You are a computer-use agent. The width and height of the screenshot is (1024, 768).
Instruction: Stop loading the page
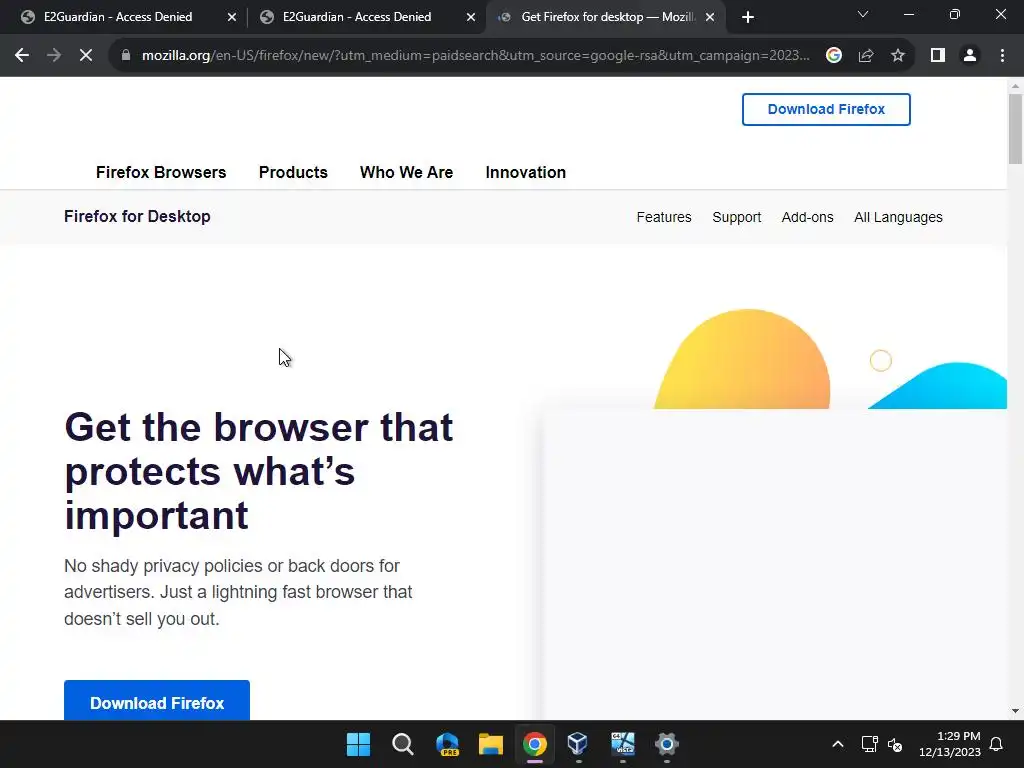[x=86, y=56]
